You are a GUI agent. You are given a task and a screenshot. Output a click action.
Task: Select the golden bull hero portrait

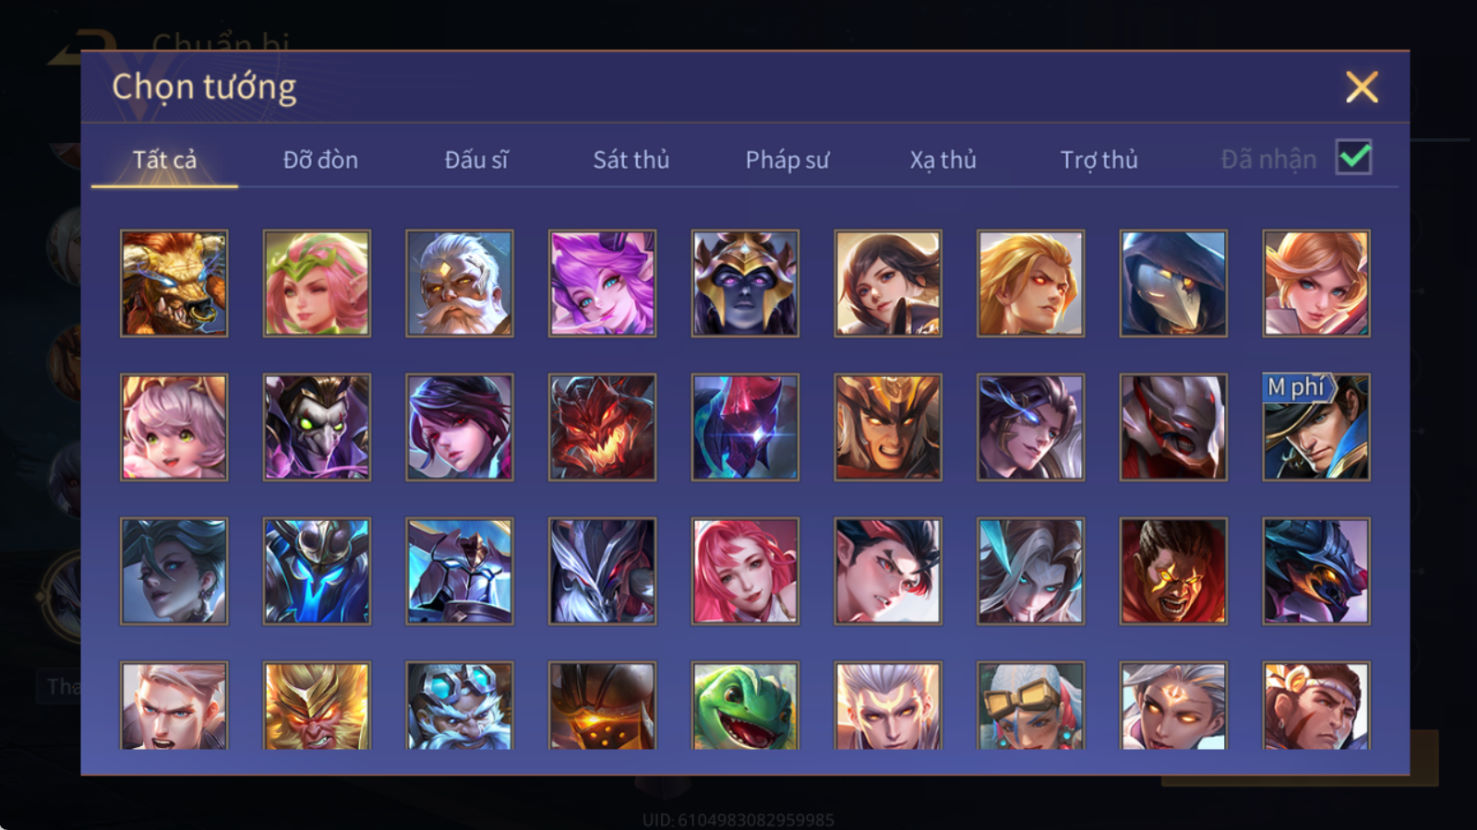174,283
